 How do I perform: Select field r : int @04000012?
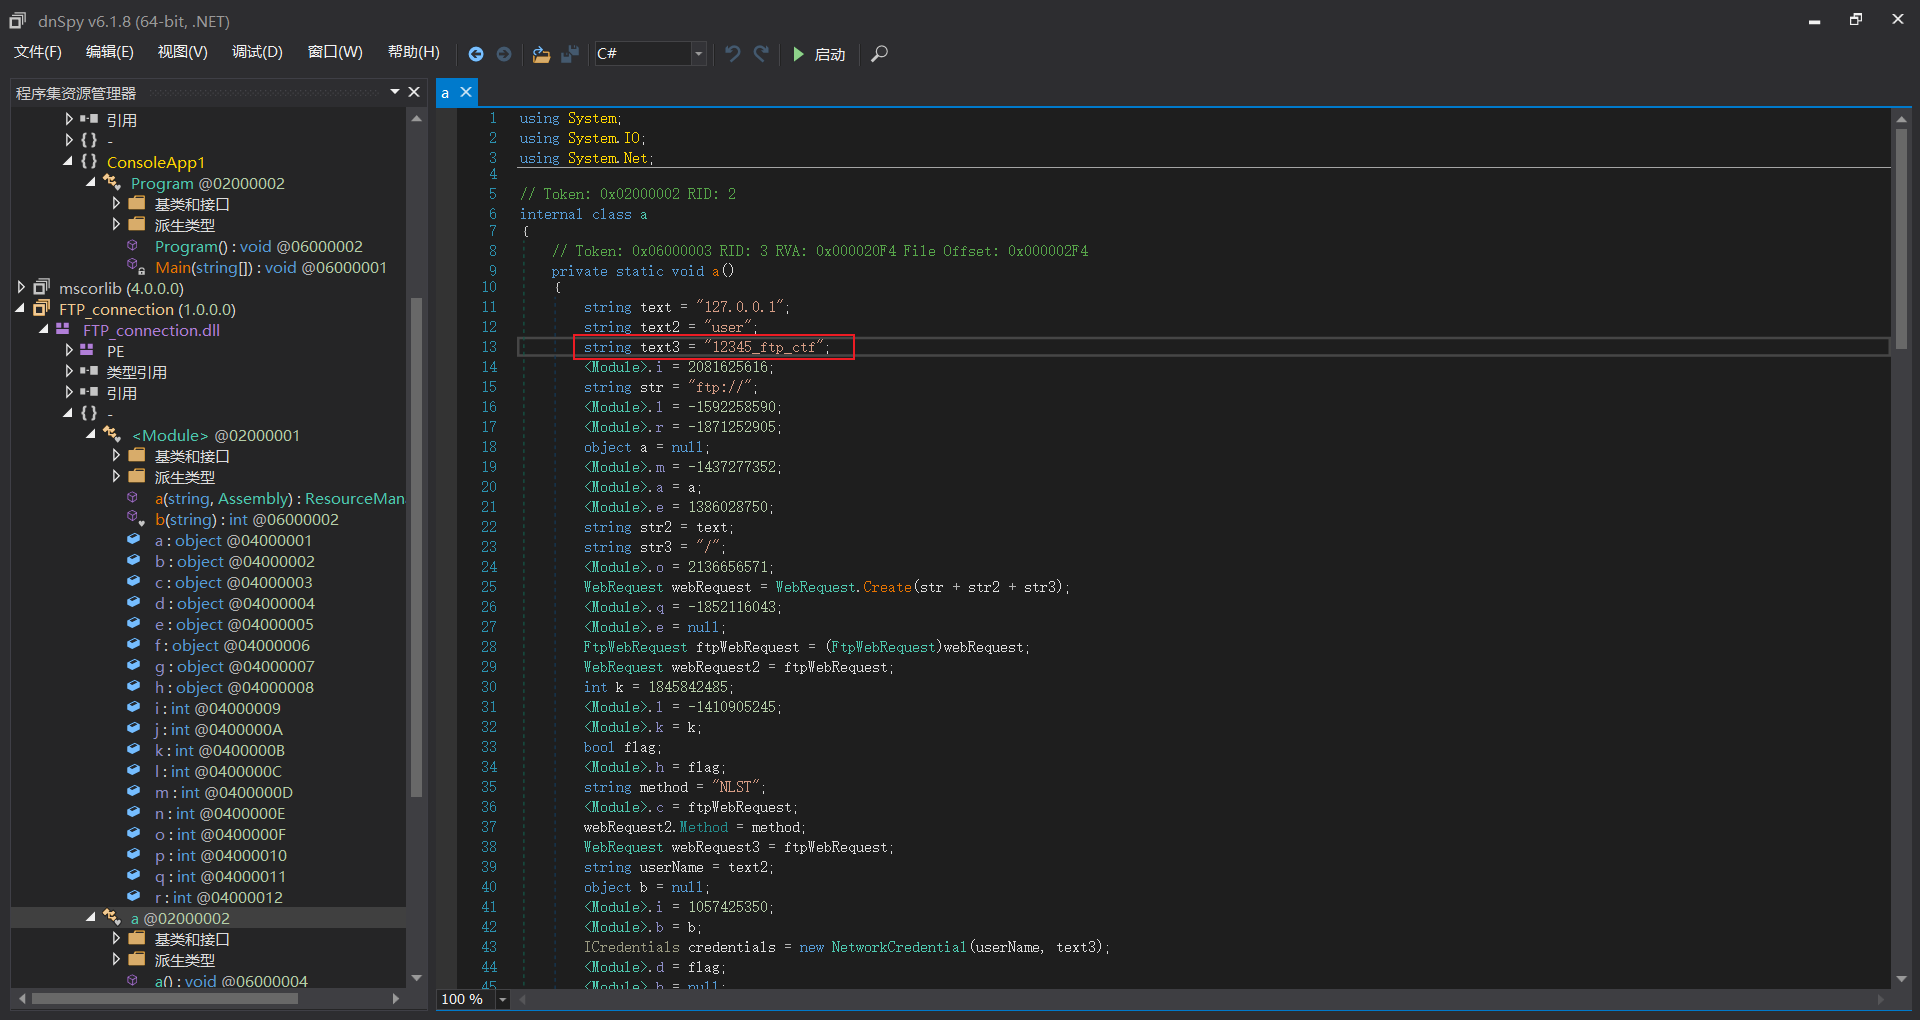[x=218, y=897]
